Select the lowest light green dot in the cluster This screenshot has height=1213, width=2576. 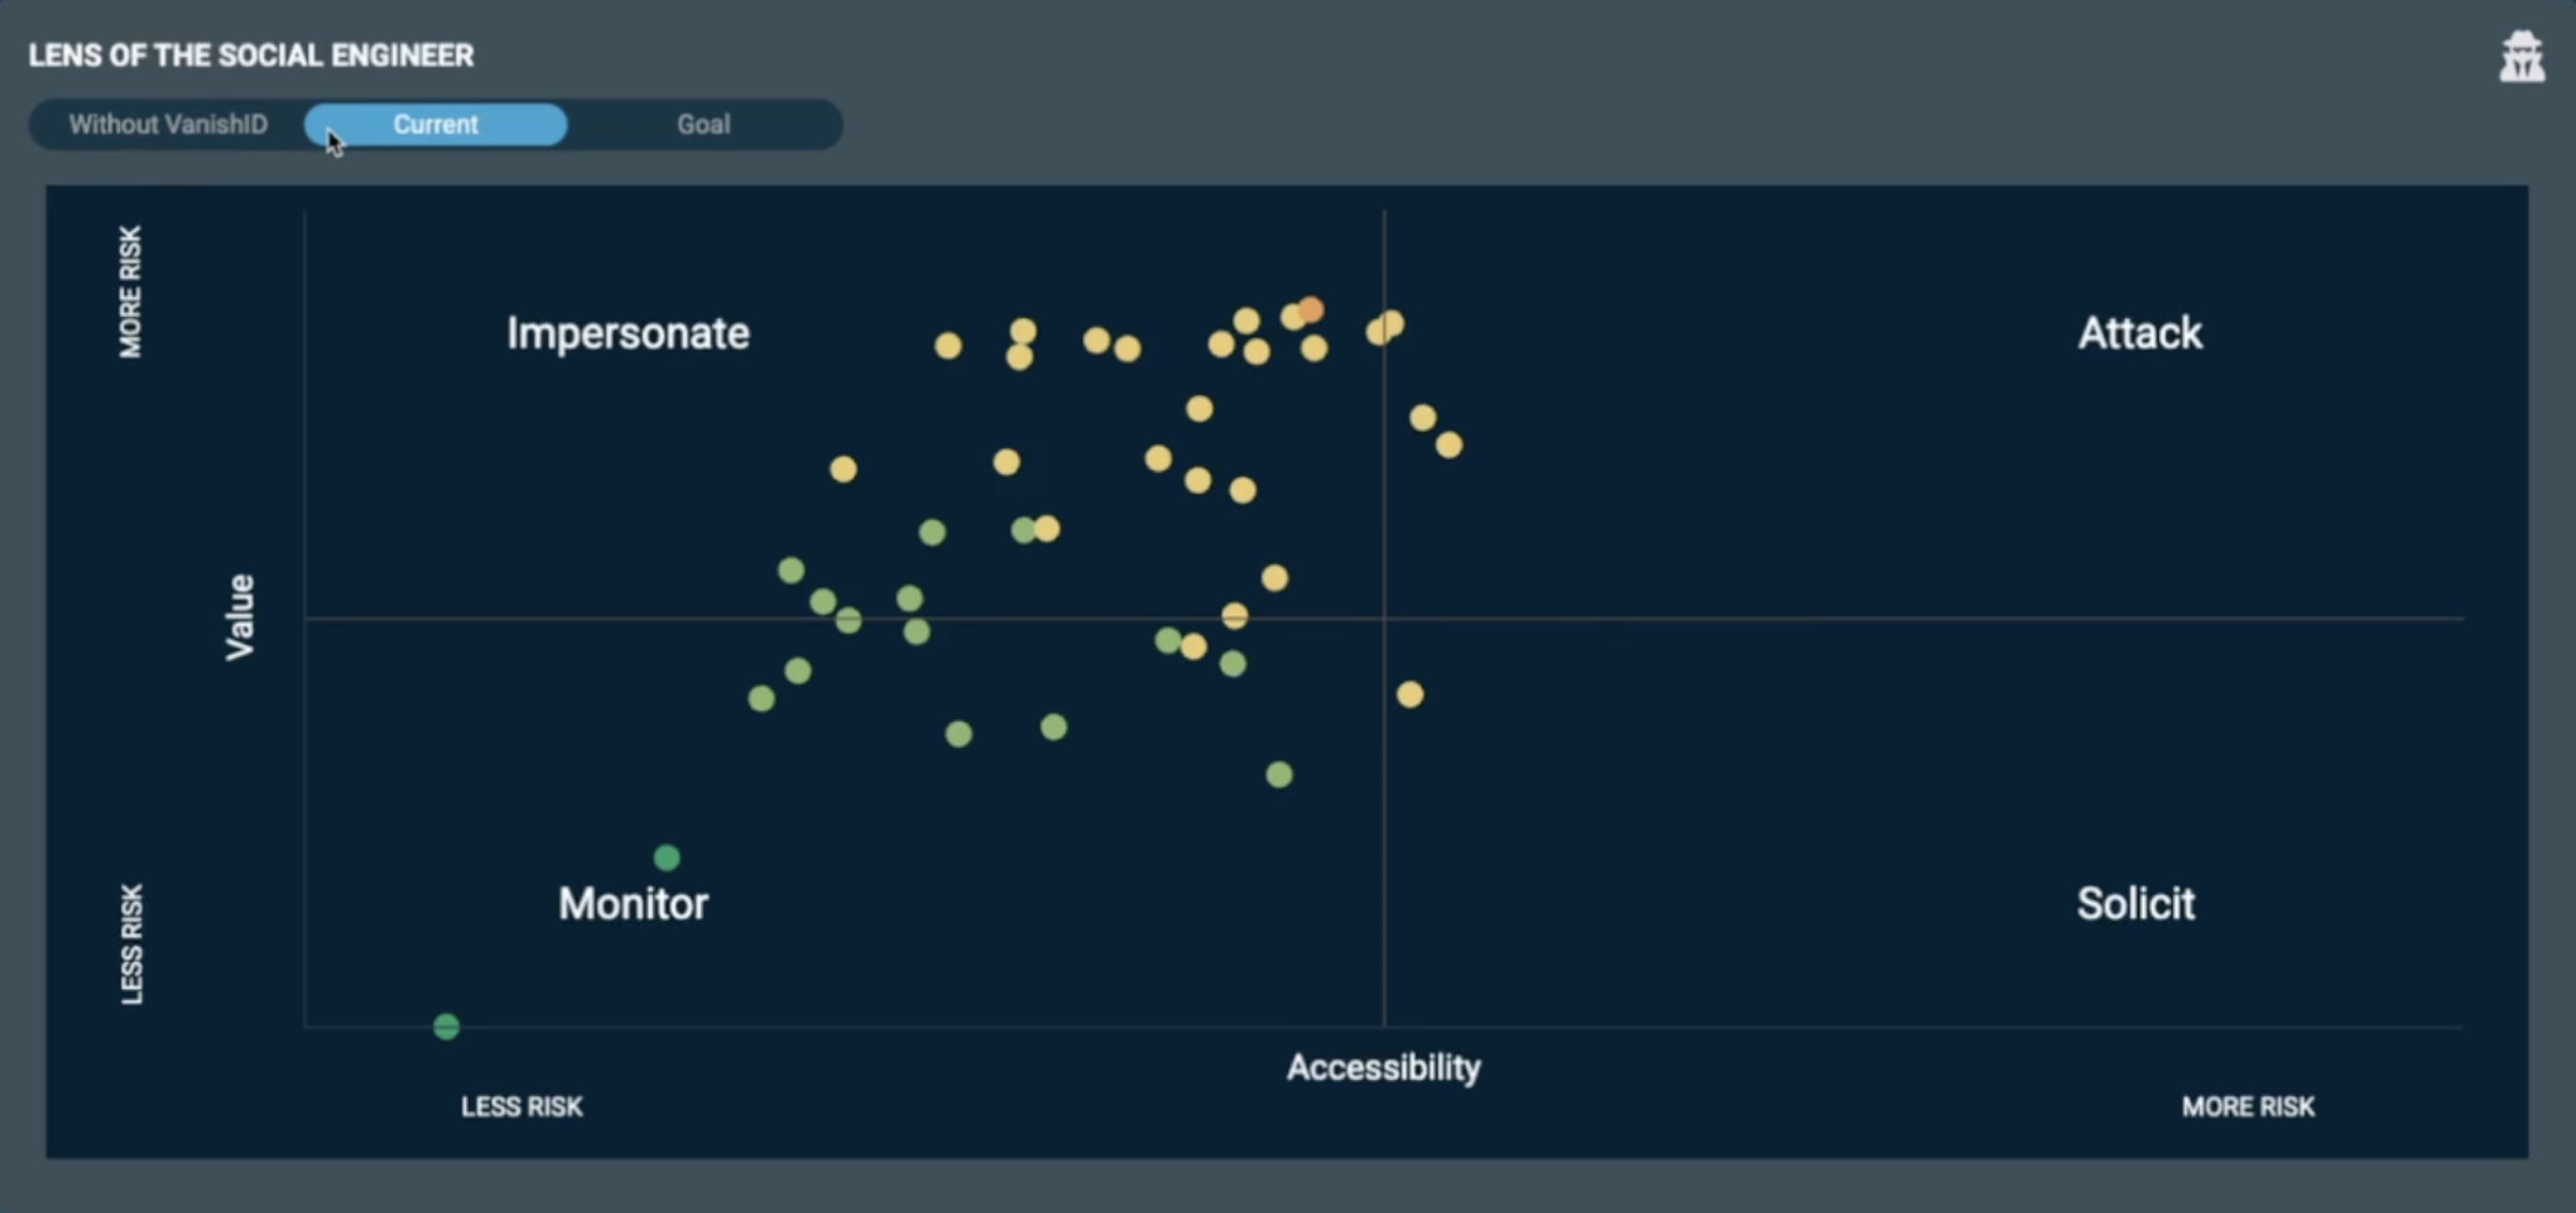tap(1279, 774)
